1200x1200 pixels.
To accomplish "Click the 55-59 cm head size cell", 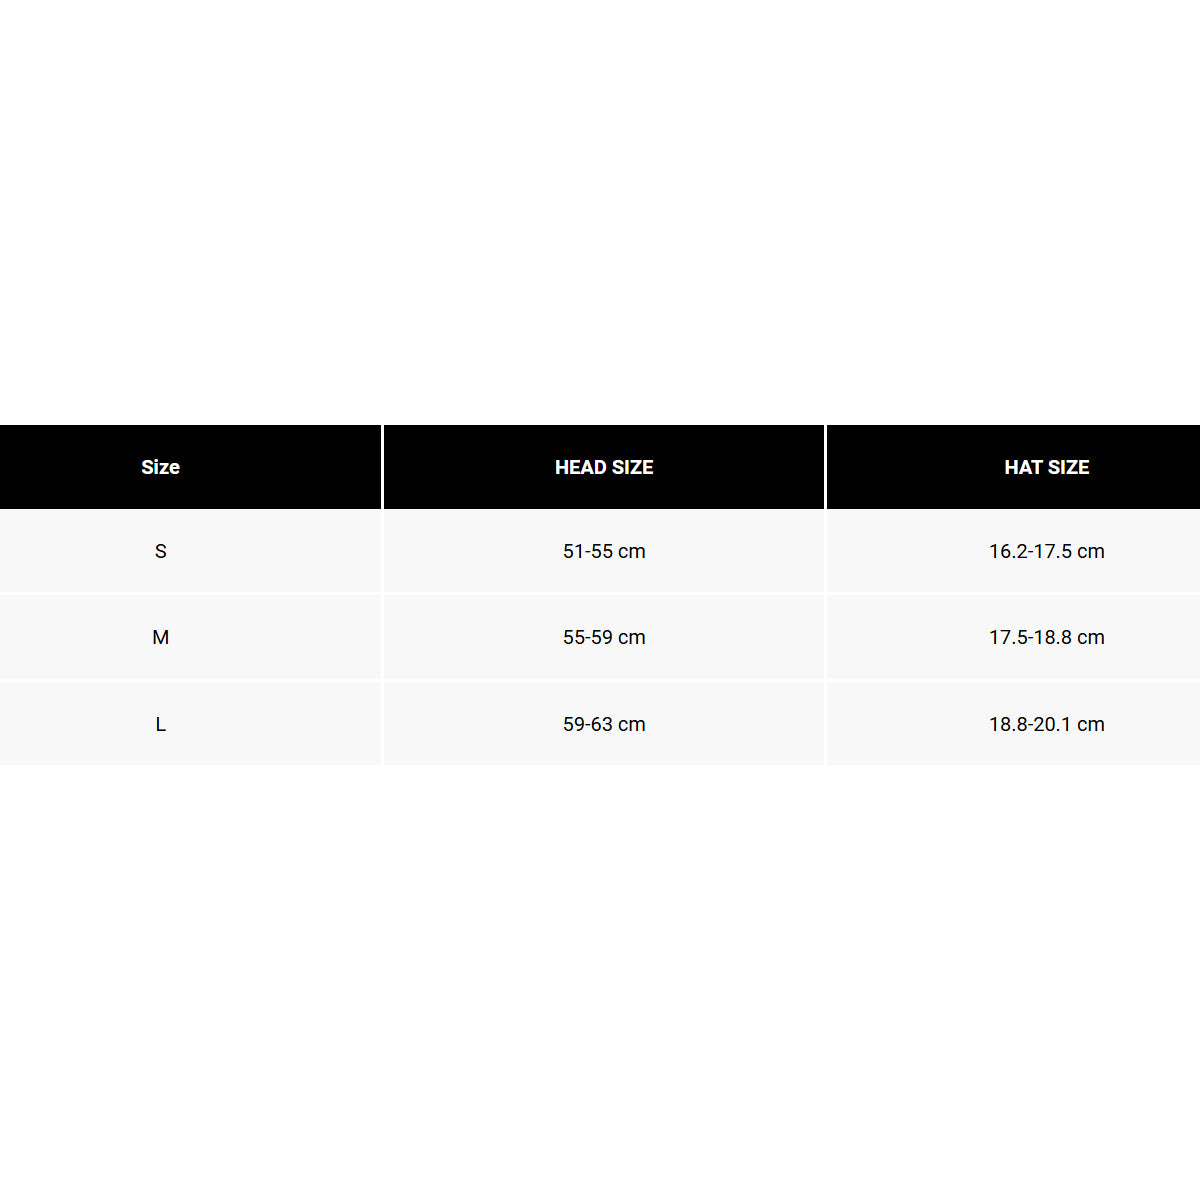I will point(604,637).
